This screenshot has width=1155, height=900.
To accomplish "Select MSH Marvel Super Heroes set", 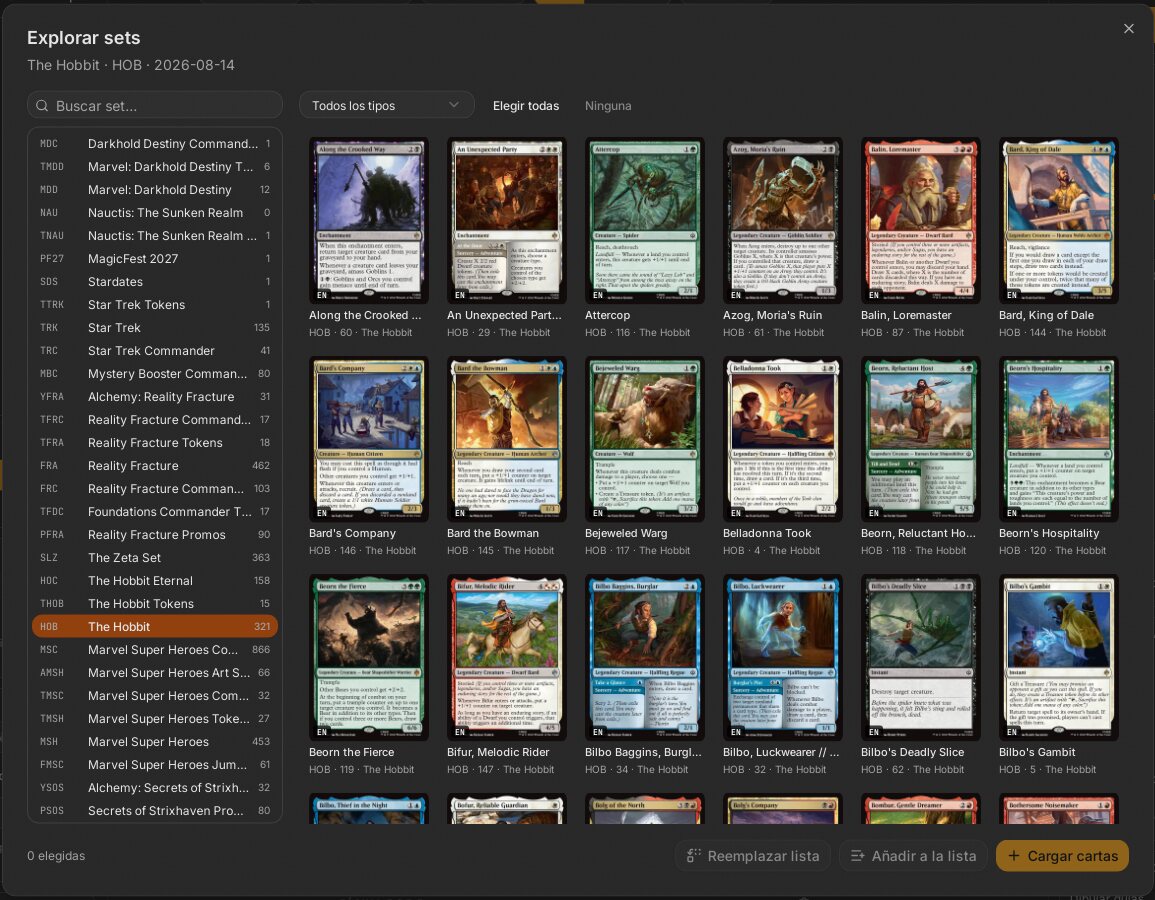I will [x=155, y=742].
